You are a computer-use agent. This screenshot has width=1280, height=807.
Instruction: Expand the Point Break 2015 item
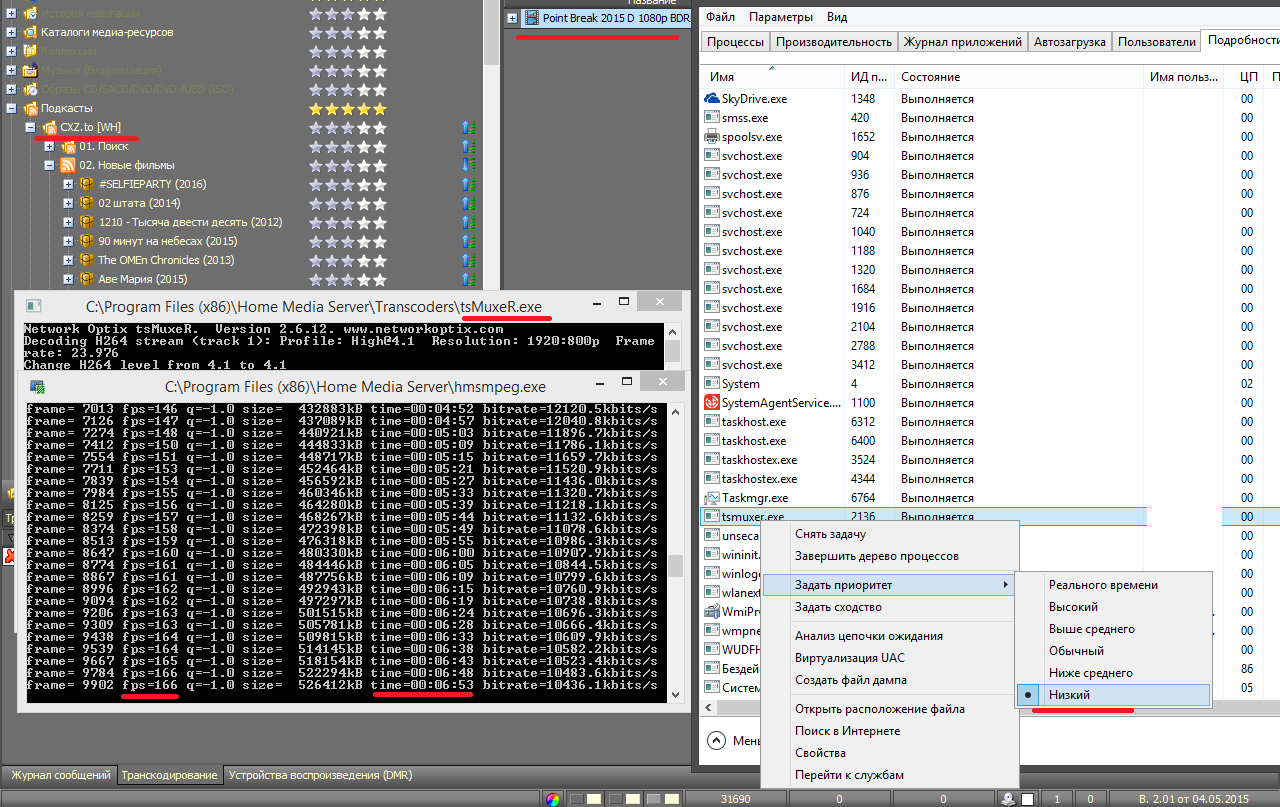click(513, 18)
